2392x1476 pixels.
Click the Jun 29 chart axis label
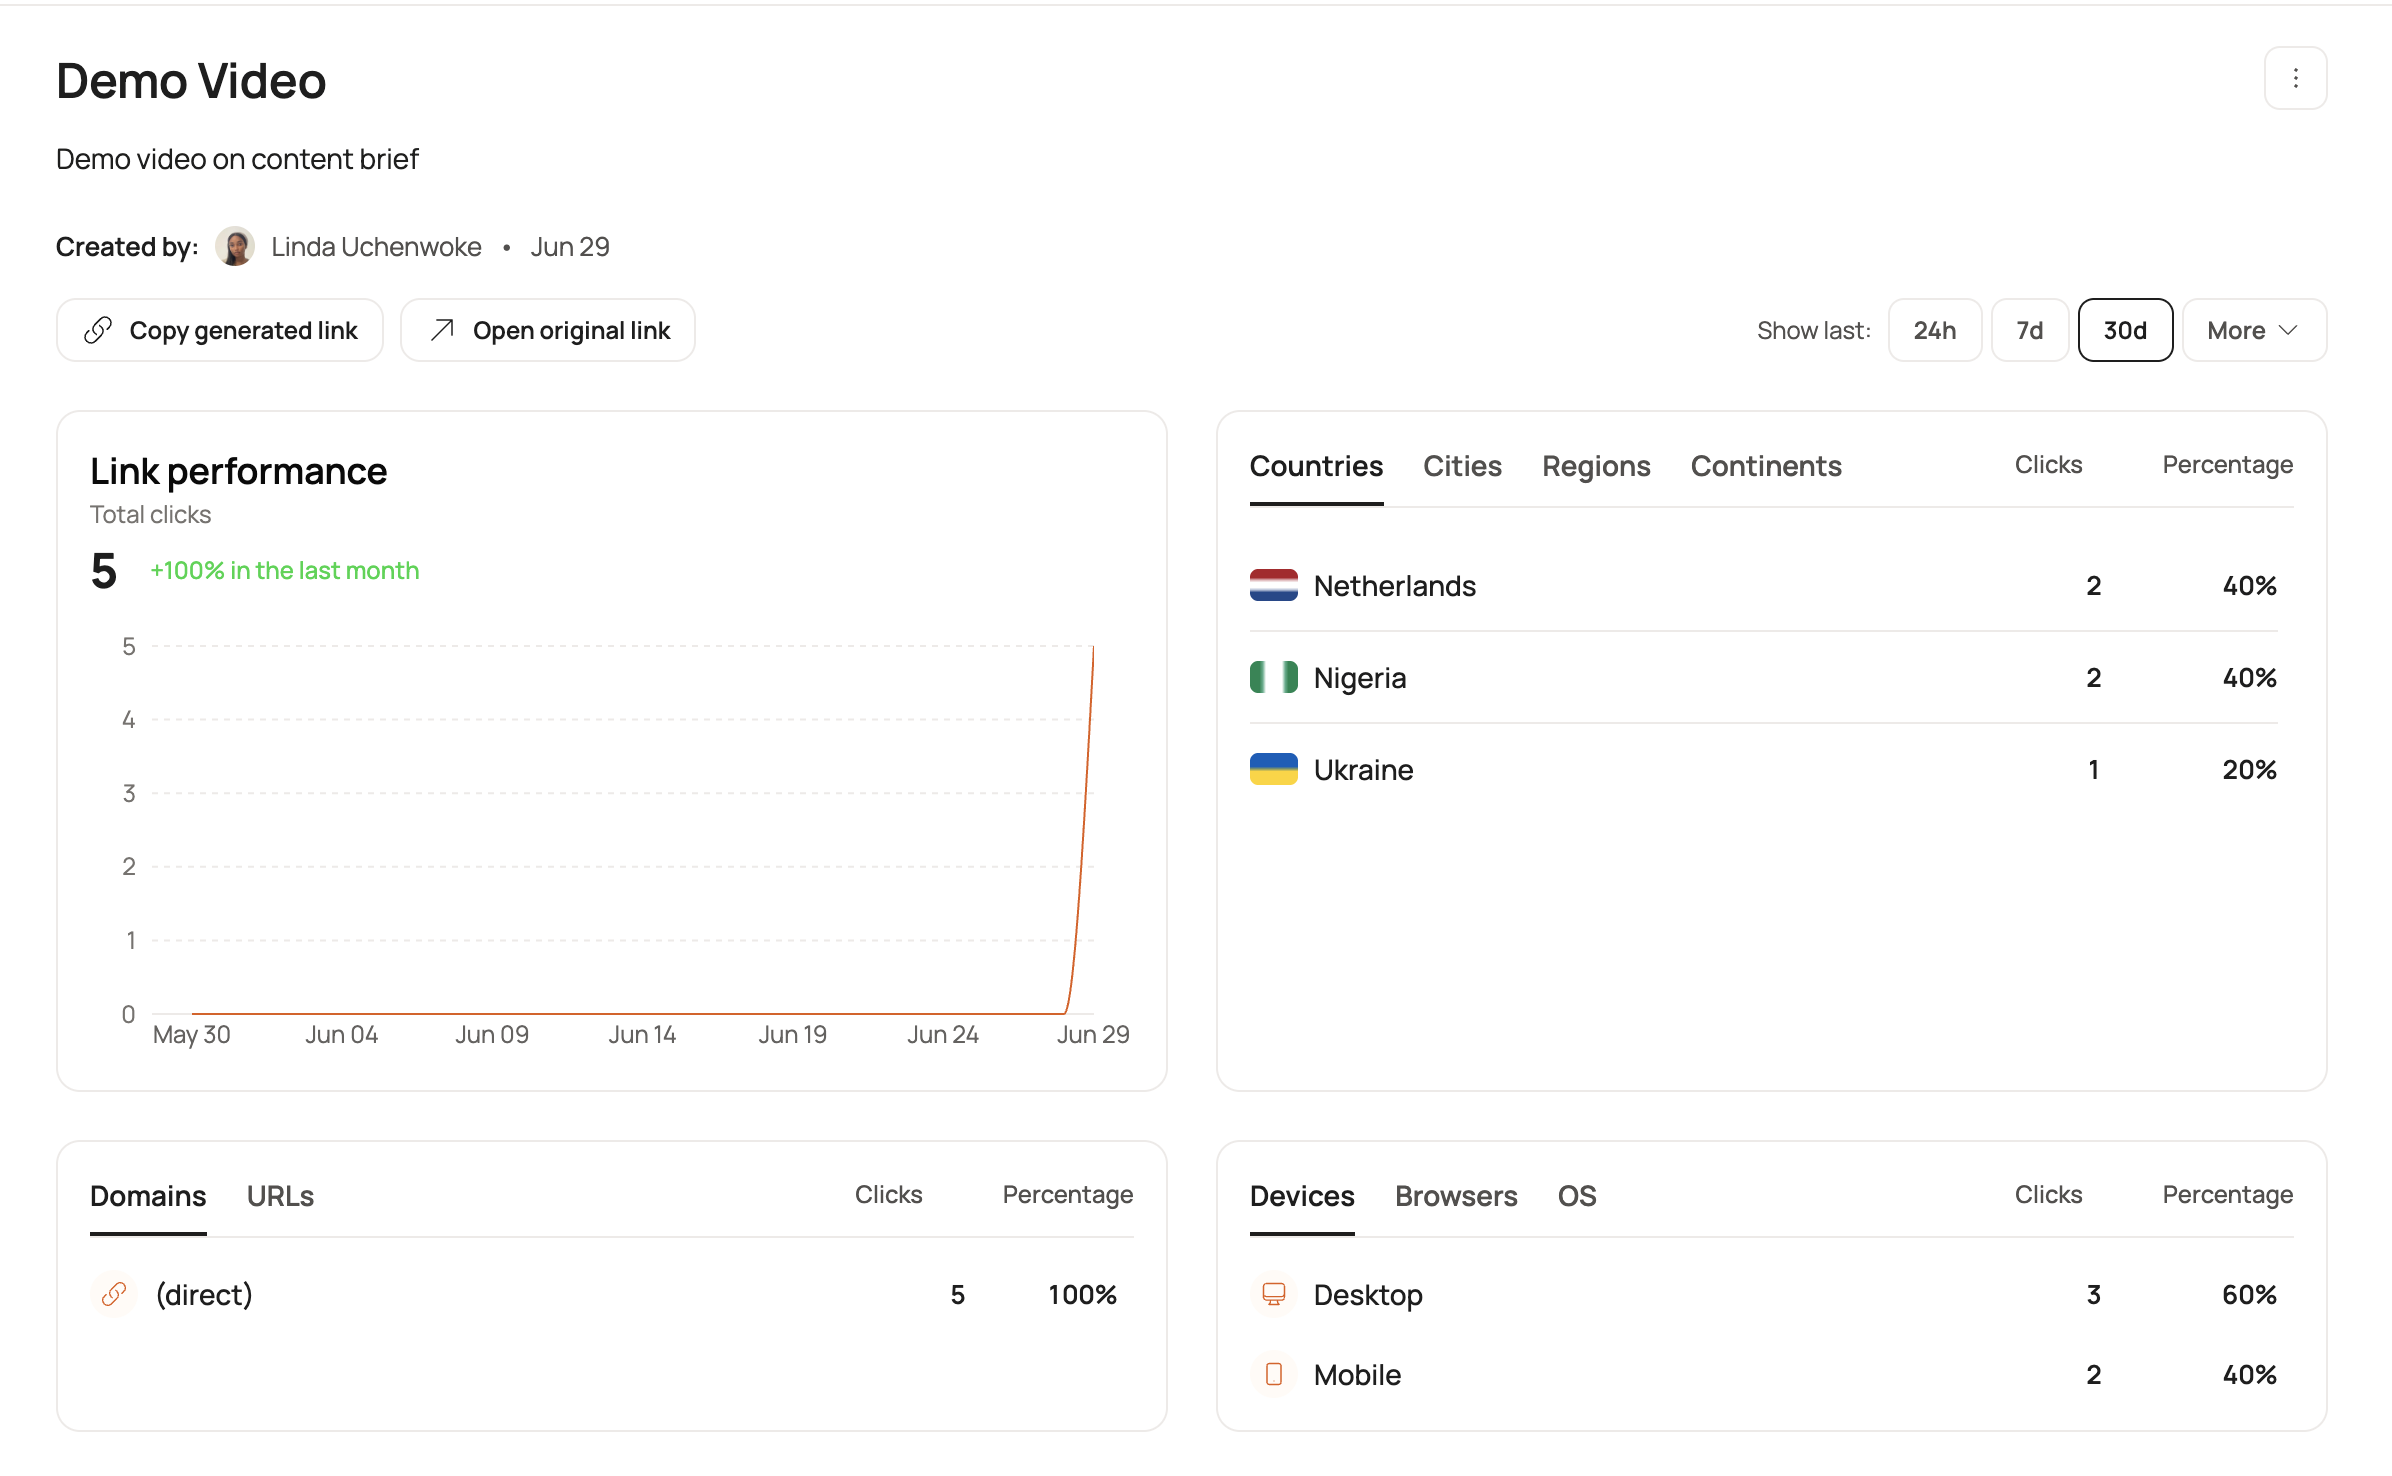(x=1093, y=1035)
